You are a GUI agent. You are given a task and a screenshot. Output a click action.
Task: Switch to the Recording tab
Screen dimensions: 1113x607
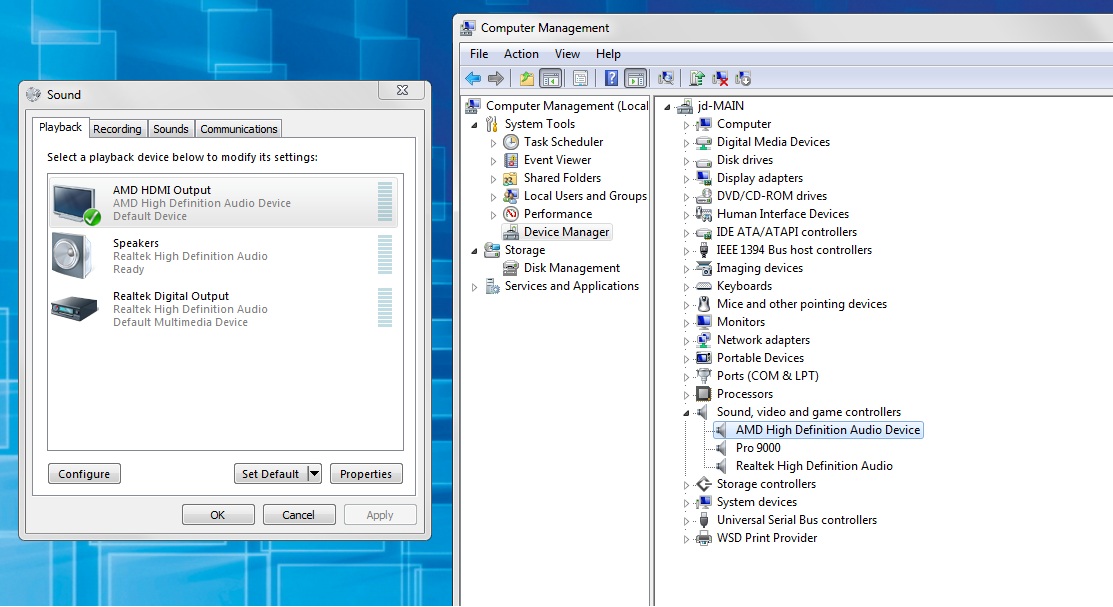[x=117, y=128]
